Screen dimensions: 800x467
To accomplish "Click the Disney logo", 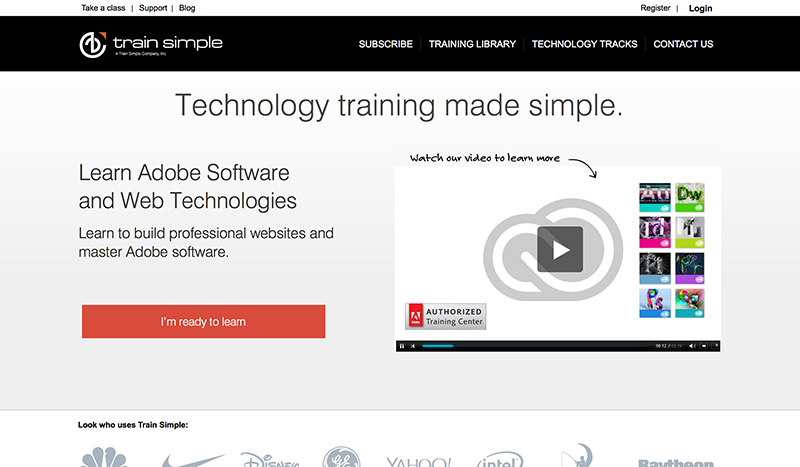I will coord(269,459).
